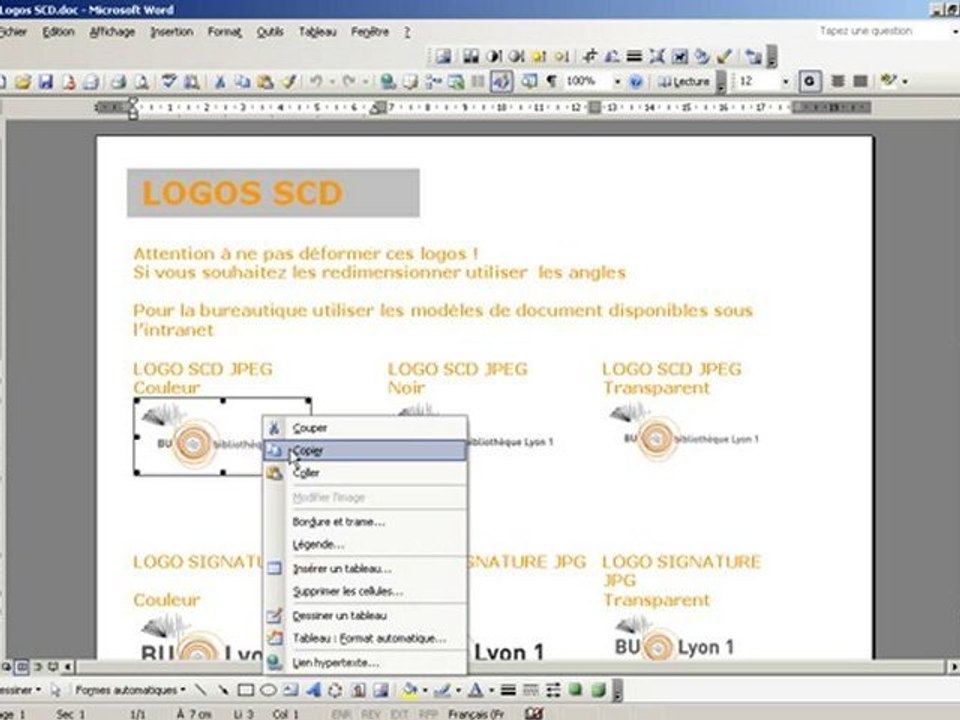Open line thickness style in the drawing toolbar
This screenshot has width=960, height=720.
click(508, 691)
